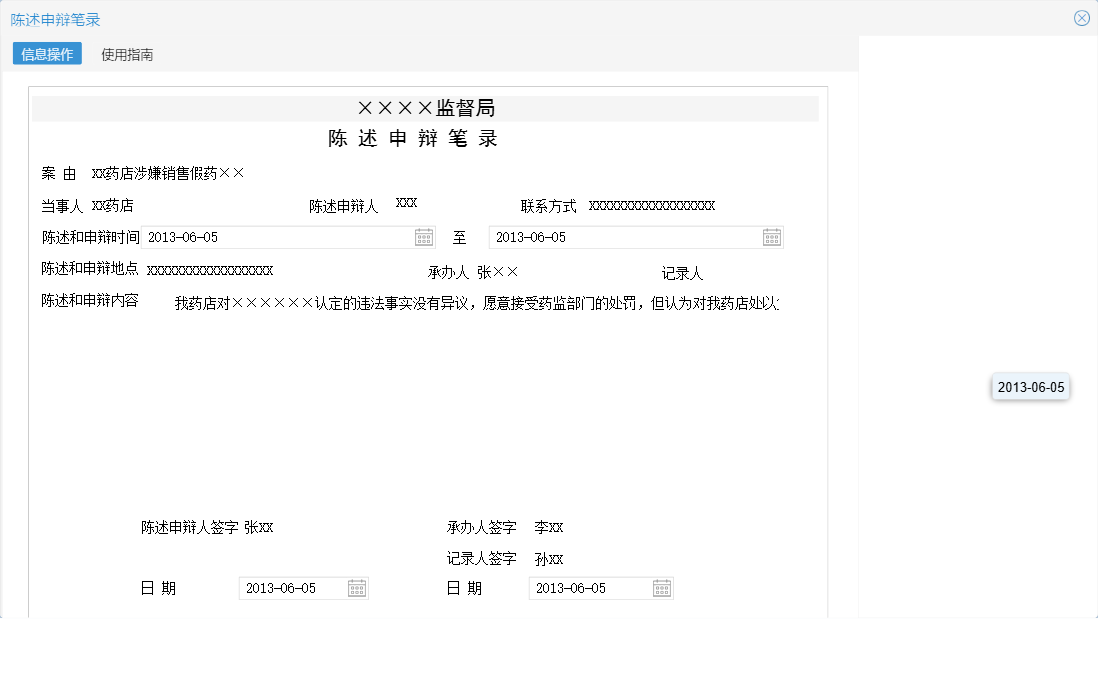Click the 陈述申辩人签字 name 张XX
The image size is (1098, 687).
tap(262, 527)
